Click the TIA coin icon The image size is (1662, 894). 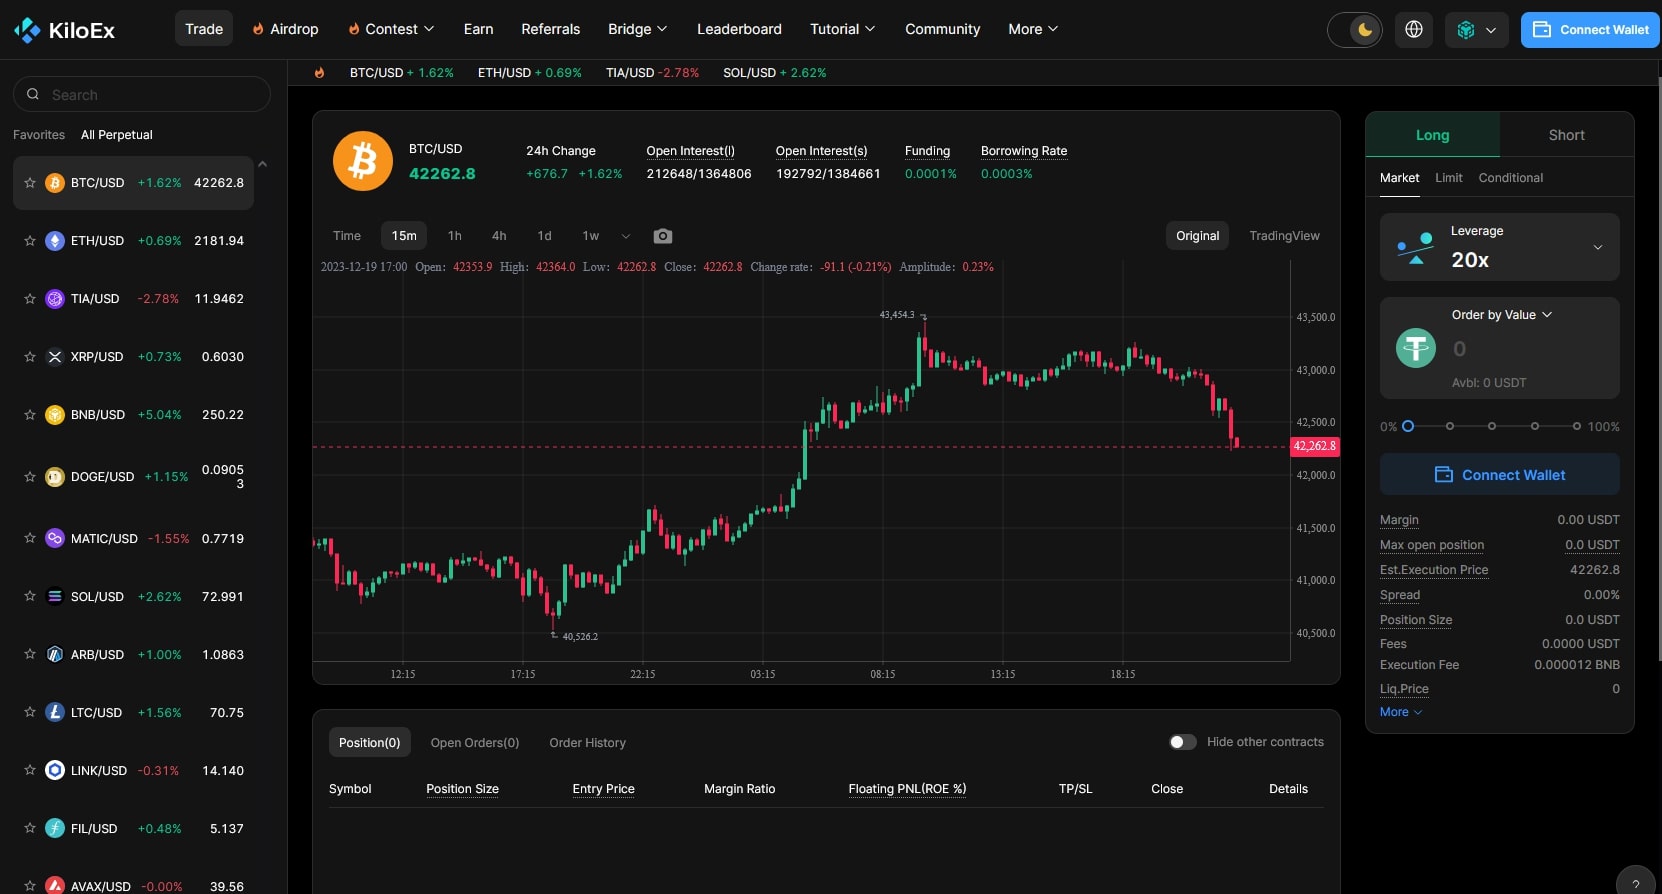pyautogui.click(x=55, y=299)
